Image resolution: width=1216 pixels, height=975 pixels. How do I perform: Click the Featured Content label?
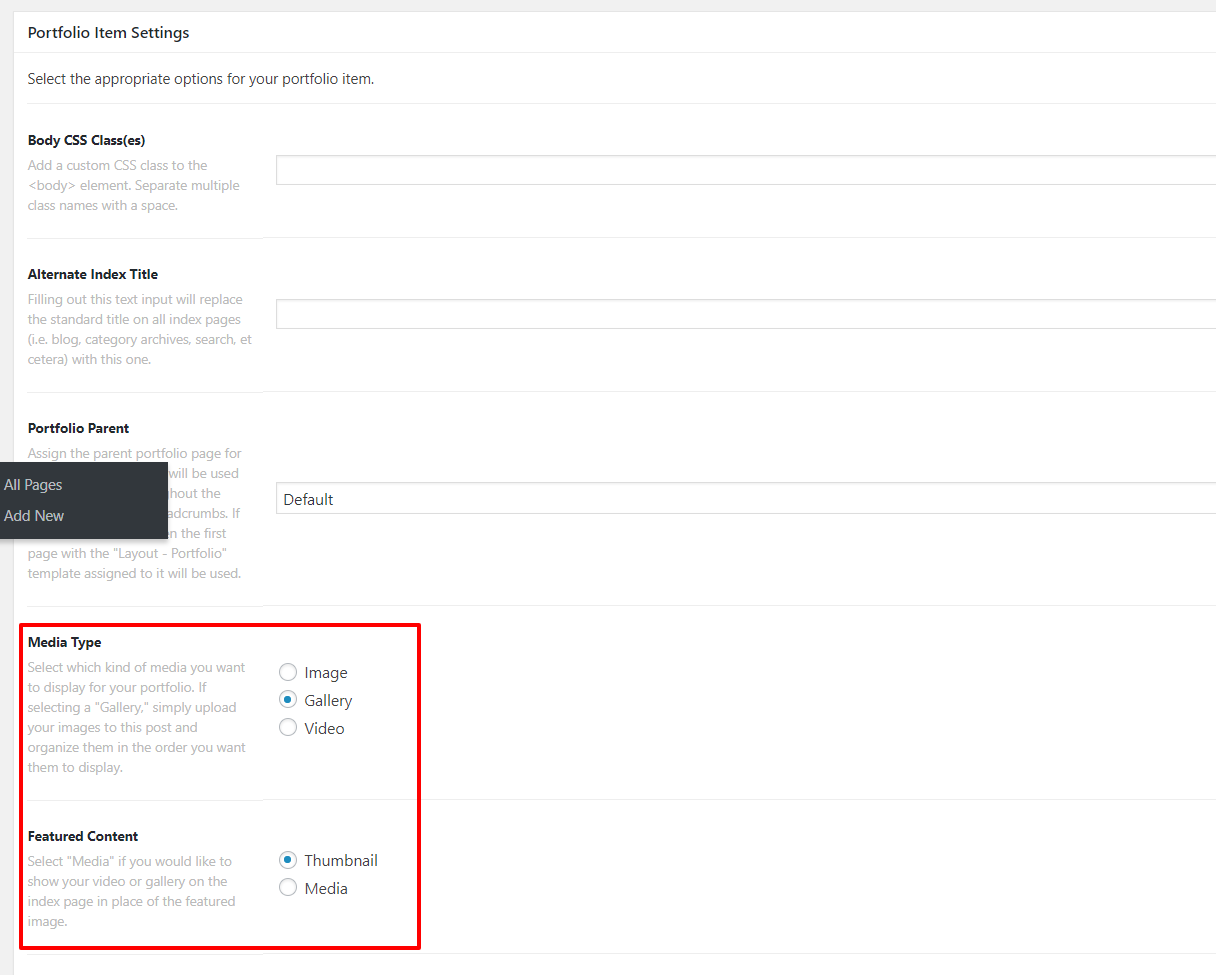[83, 836]
